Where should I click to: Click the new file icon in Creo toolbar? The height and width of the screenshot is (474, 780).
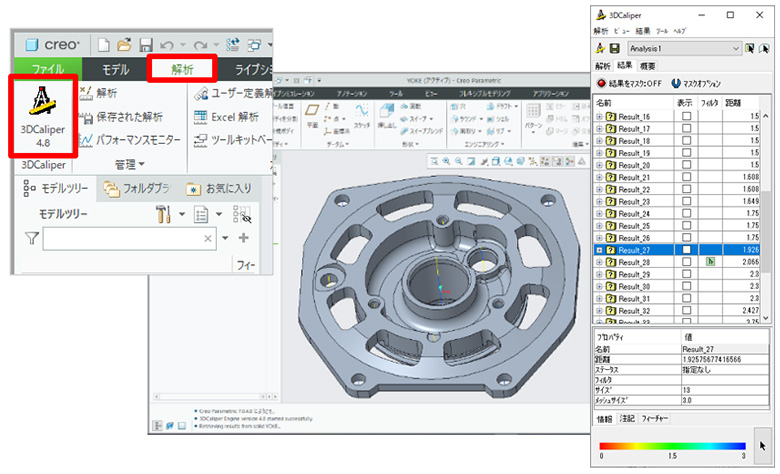coord(103,45)
